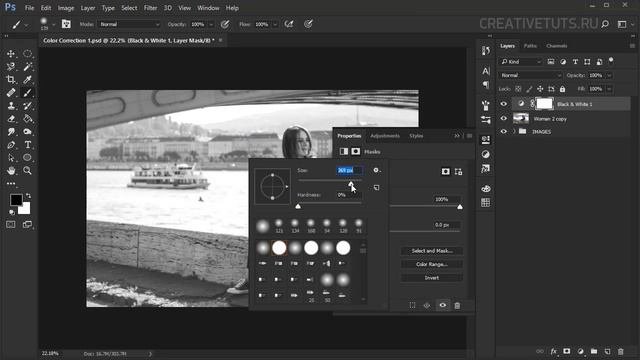Select the Eyedropper tool
The height and width of the screenshot is (360, 640).
(27, 80)
